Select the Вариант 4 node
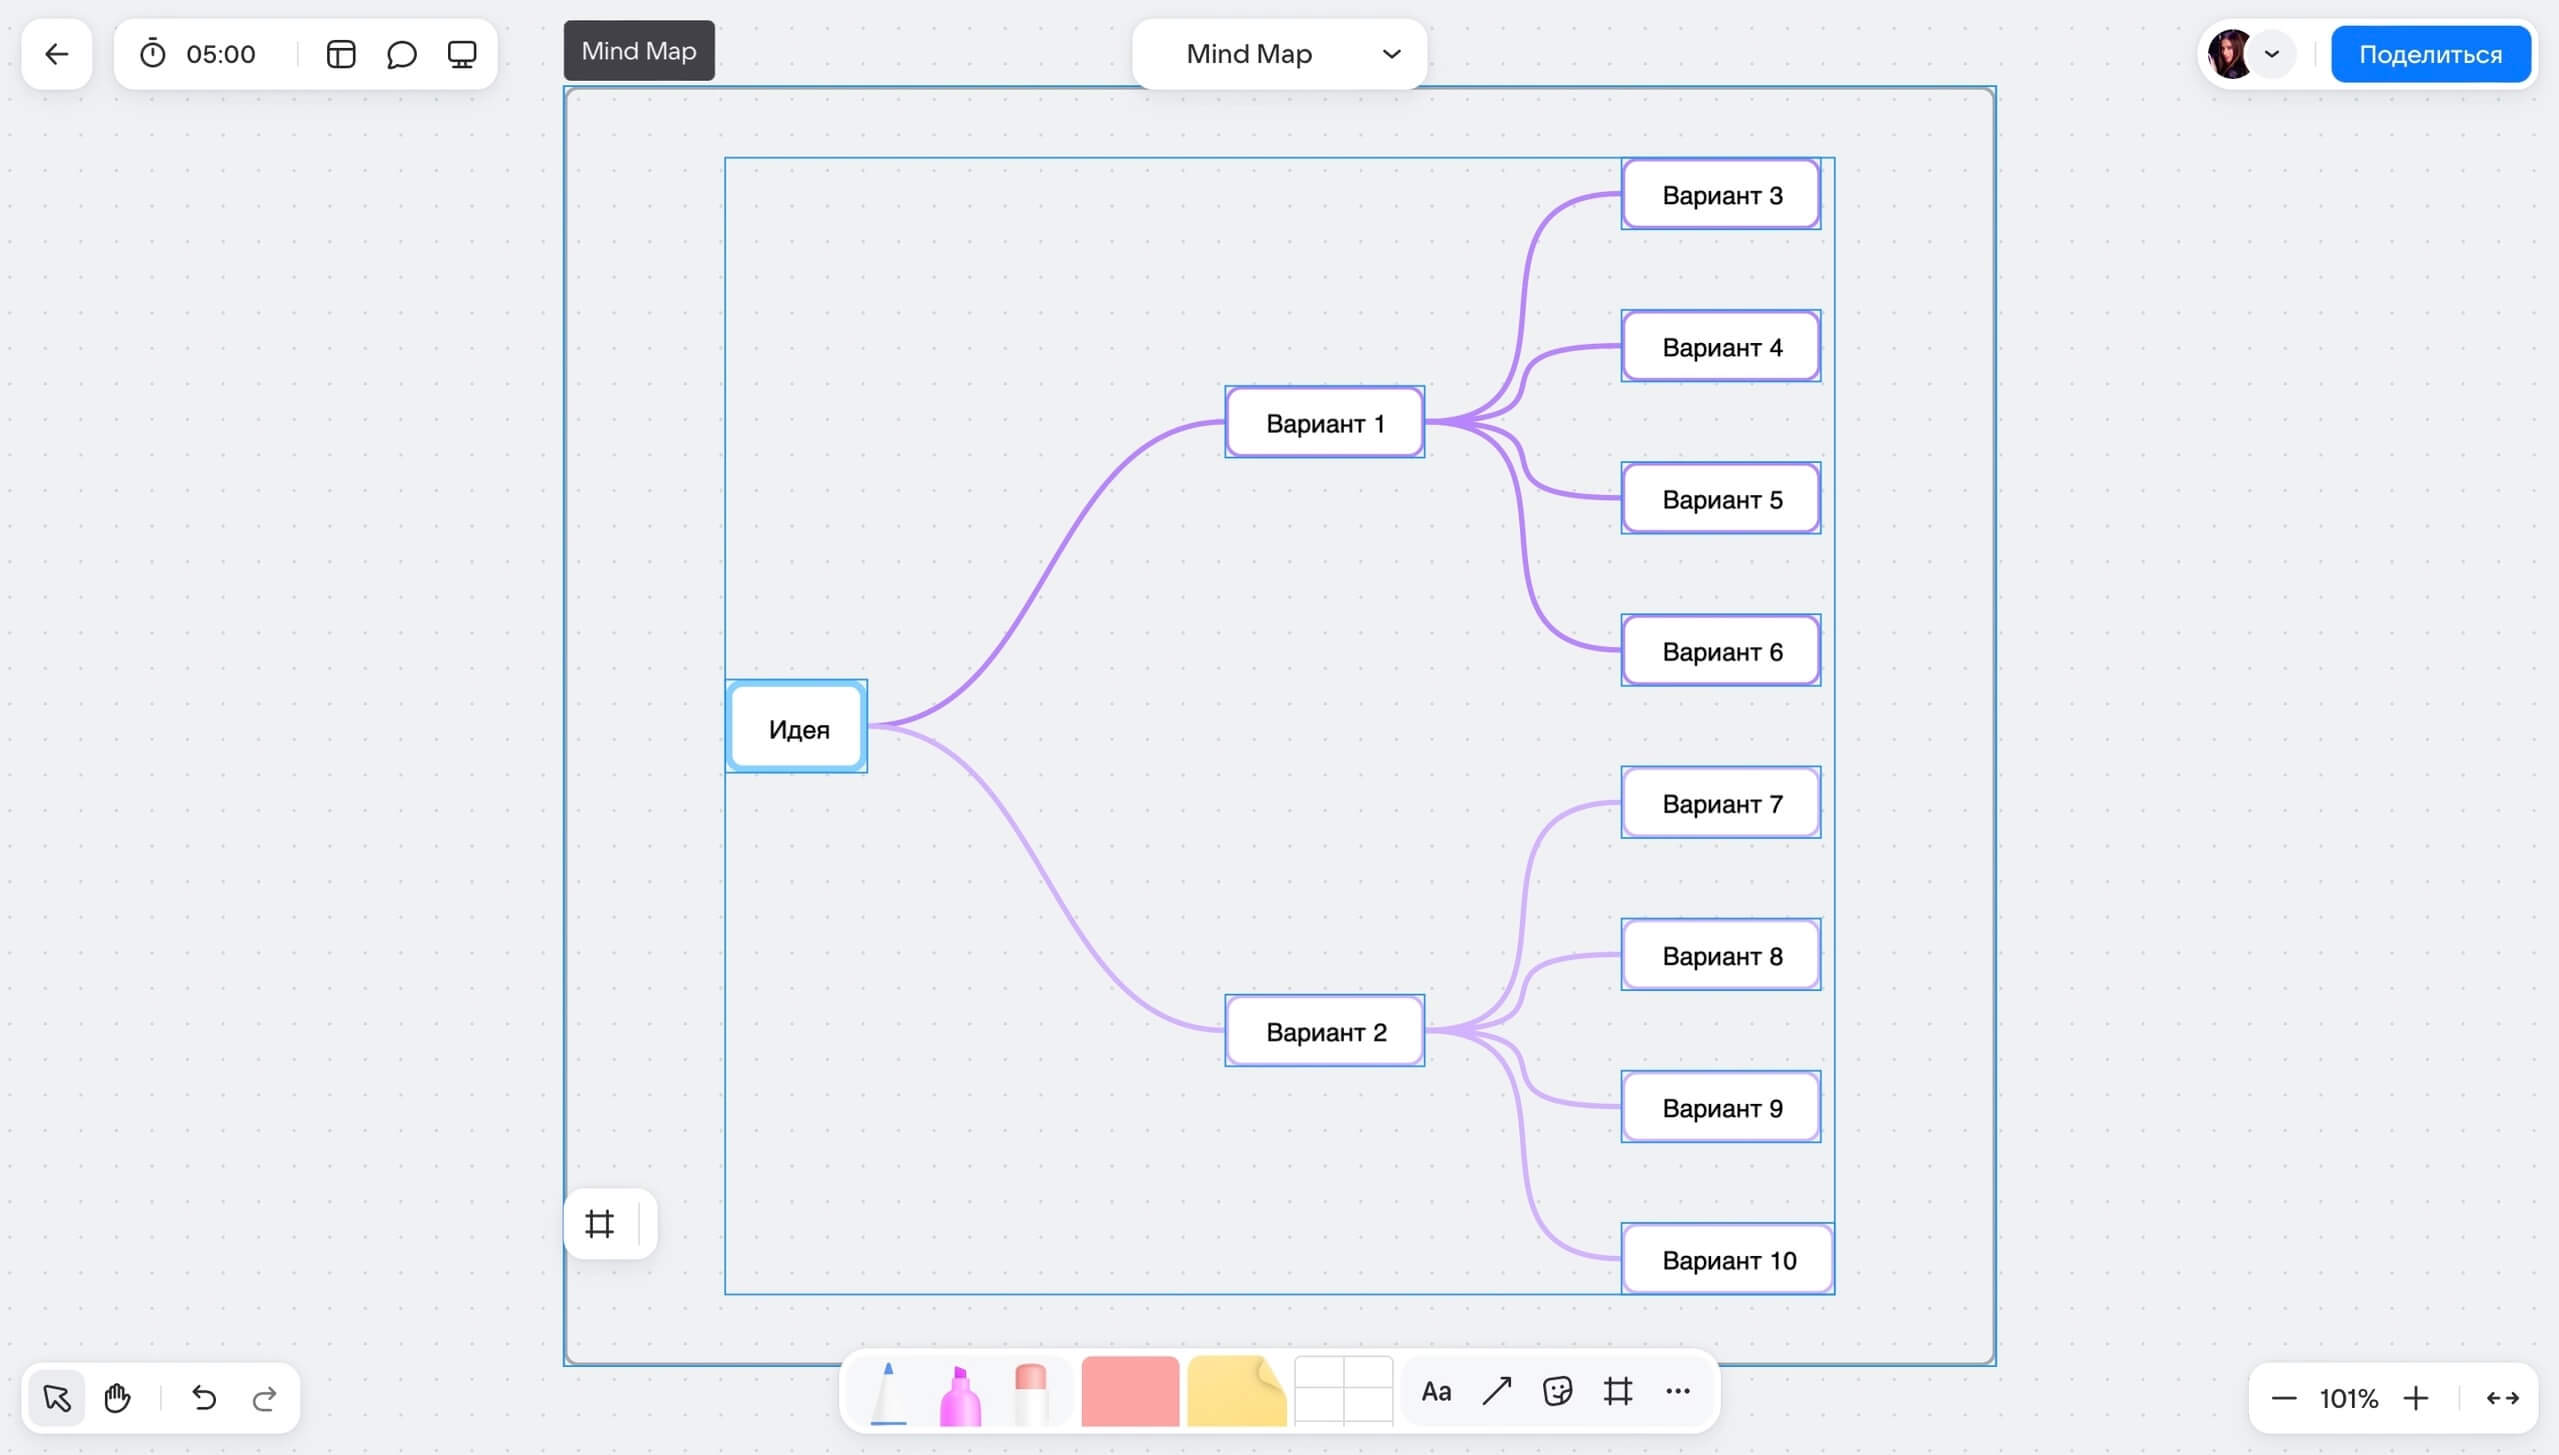Screen dimensions: 2559x1455 (x=1721, y=346)
